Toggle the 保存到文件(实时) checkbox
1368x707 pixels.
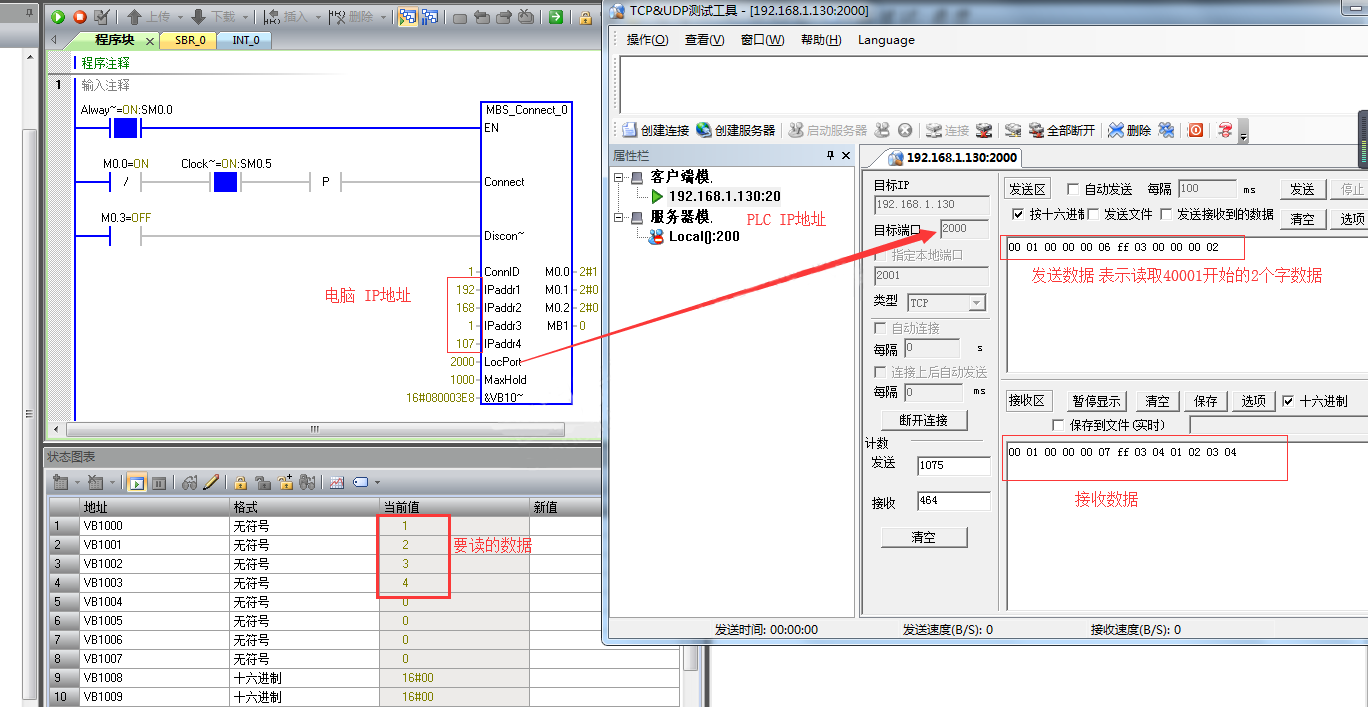click(1059, 425)
